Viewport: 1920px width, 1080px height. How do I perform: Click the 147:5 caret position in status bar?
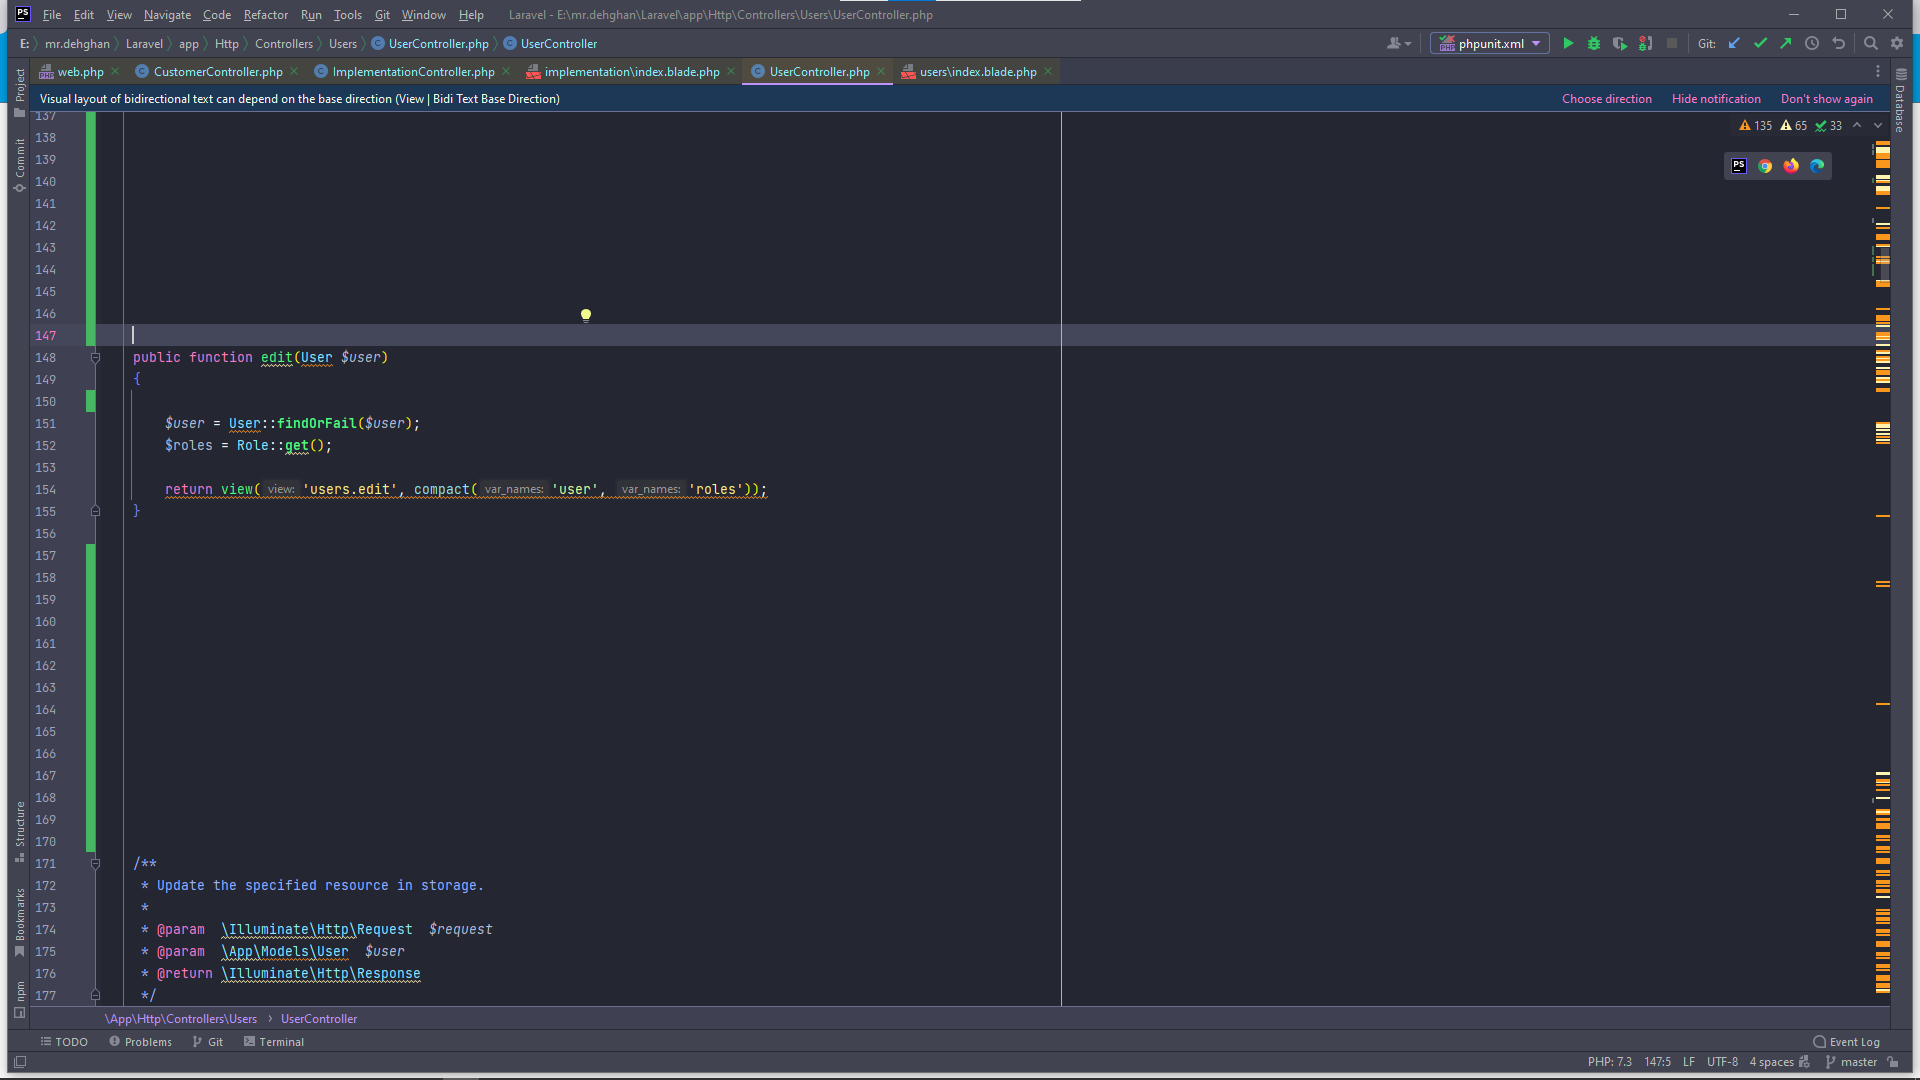pyautogui.click(x=1657, y=1063)
